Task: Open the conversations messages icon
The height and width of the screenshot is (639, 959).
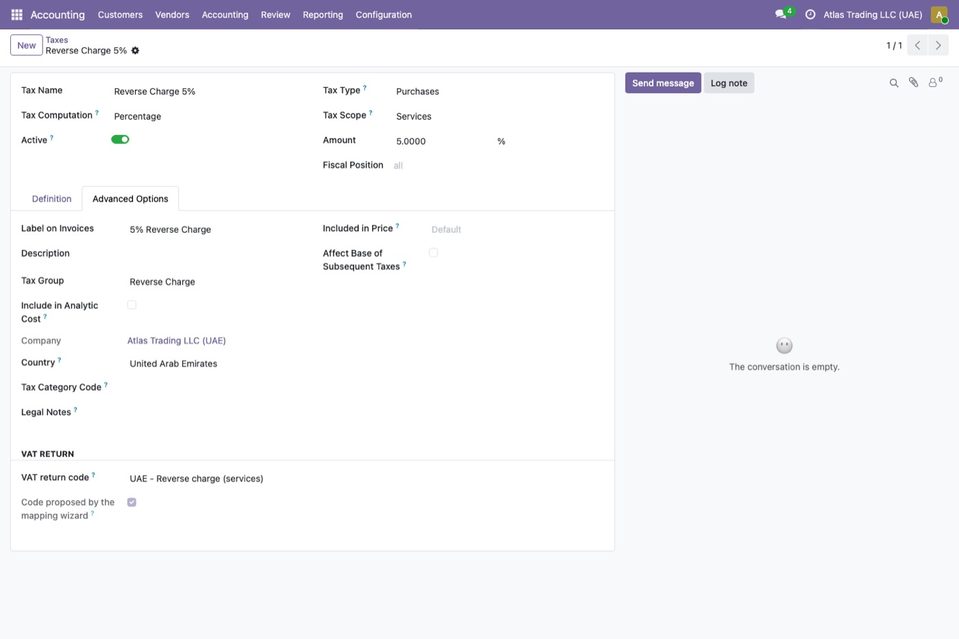Action: [780, 14]
